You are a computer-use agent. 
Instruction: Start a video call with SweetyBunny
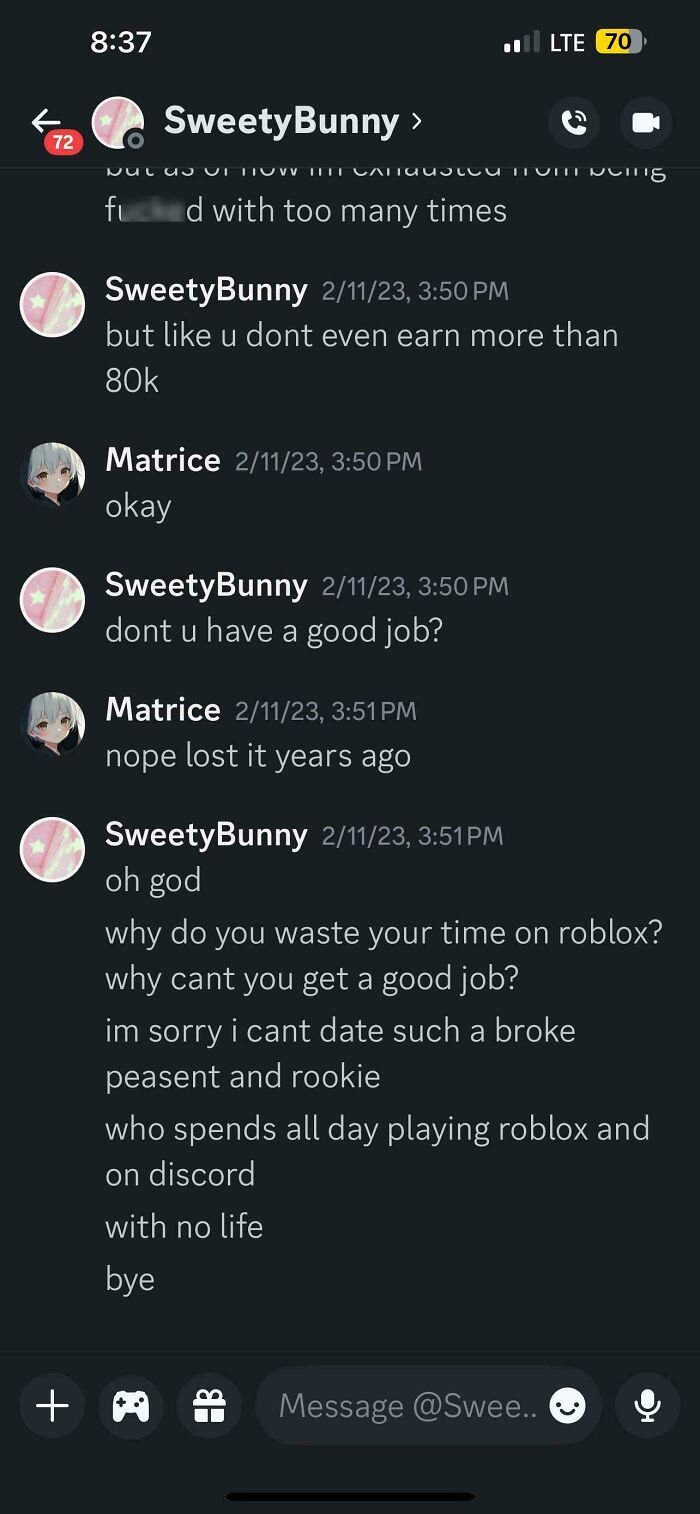(645, 121)
